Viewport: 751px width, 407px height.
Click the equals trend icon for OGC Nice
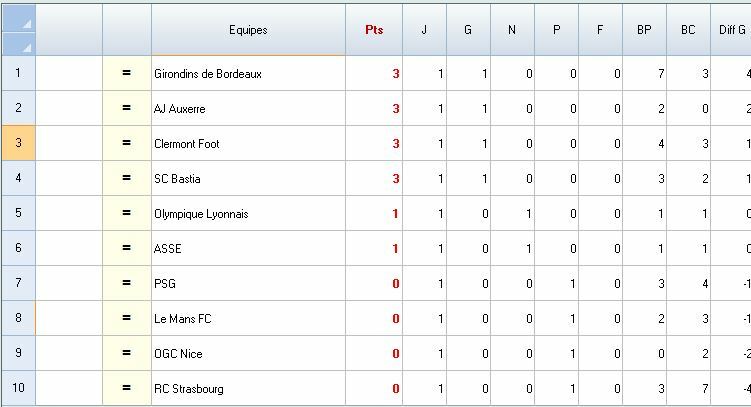pos(126,354)
